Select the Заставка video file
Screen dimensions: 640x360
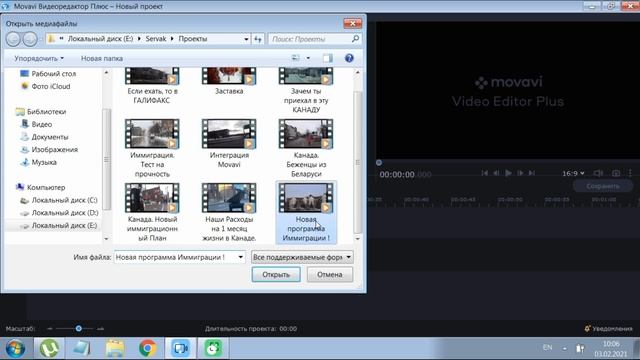[x=229, y=82]
